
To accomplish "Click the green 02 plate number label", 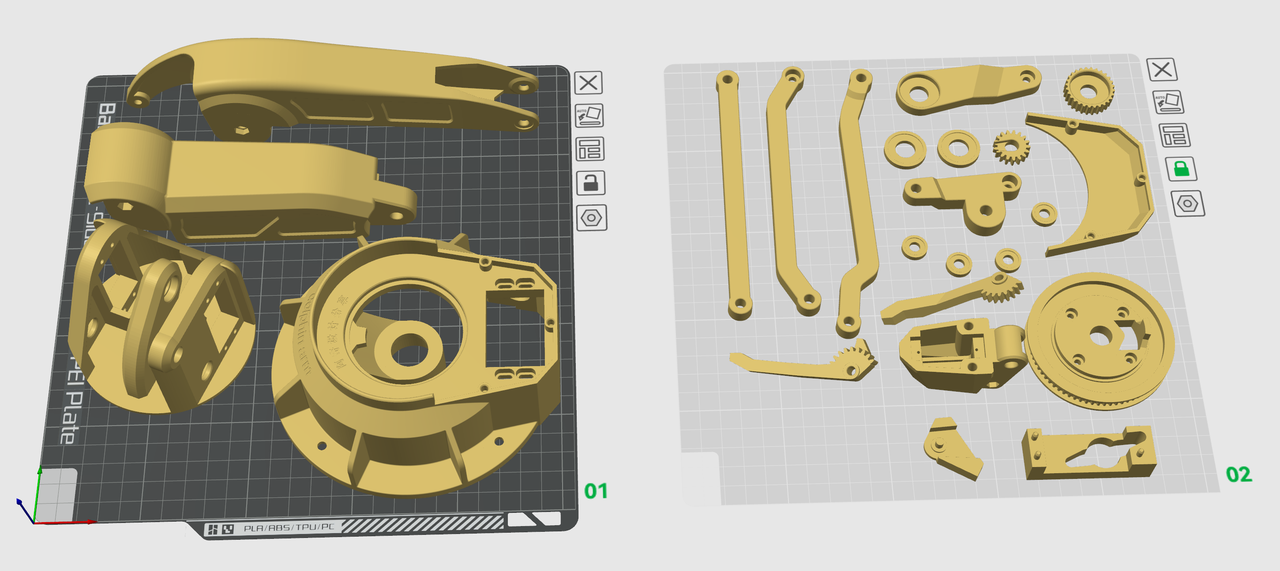I will (1238, 474).
